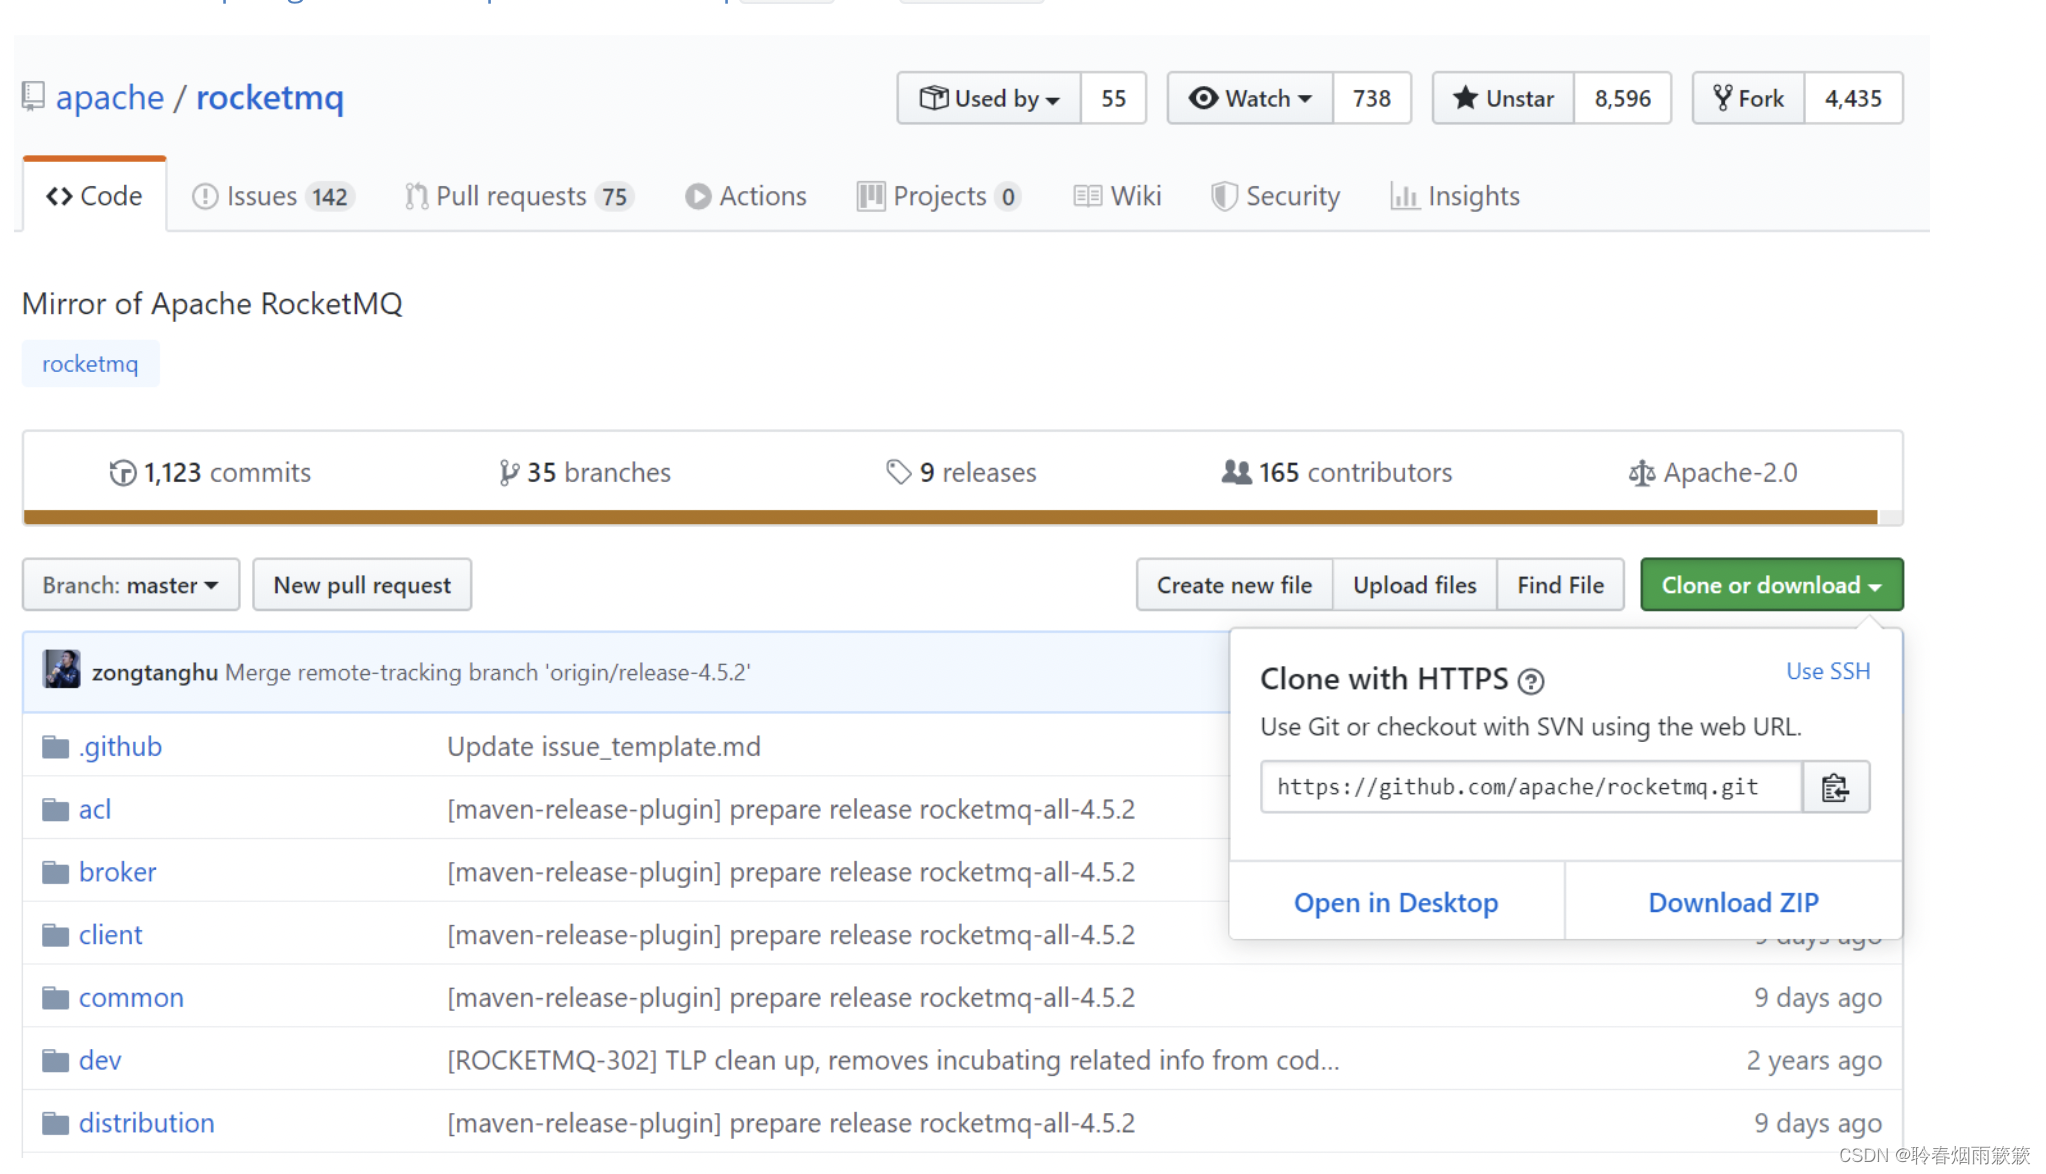View the 165 contributors link
The image size is (2046, 1174).
point(1337,472)
